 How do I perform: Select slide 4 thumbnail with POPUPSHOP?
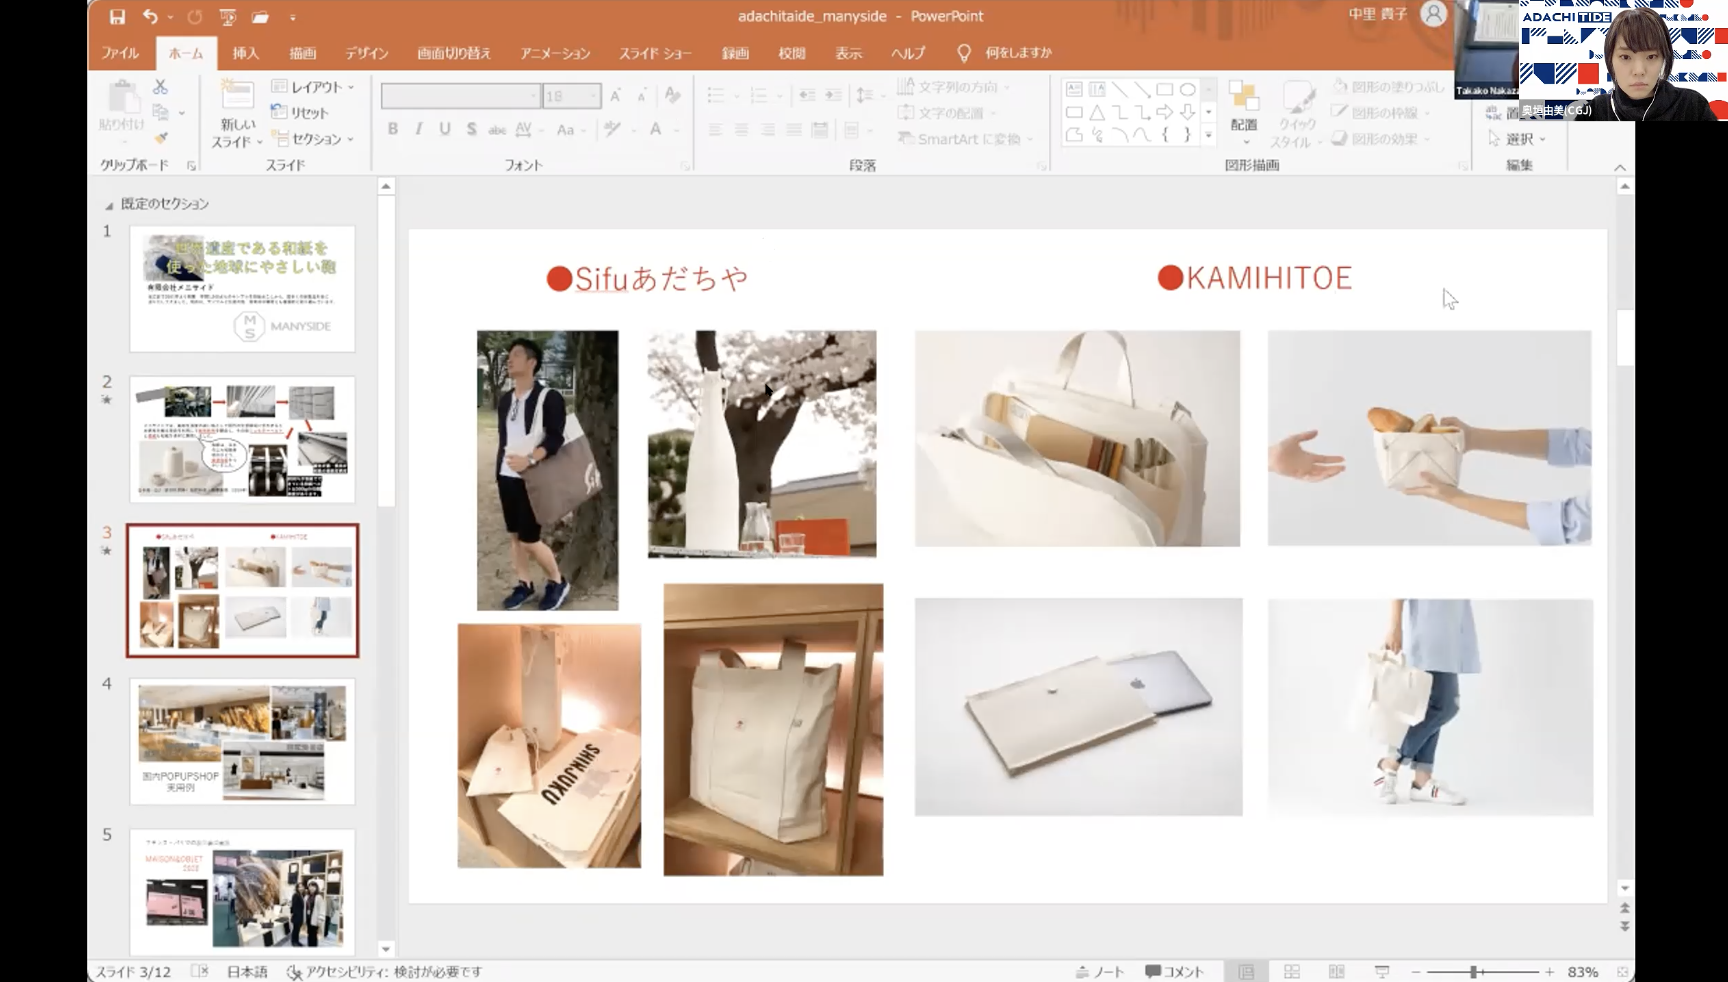point(242,741)
